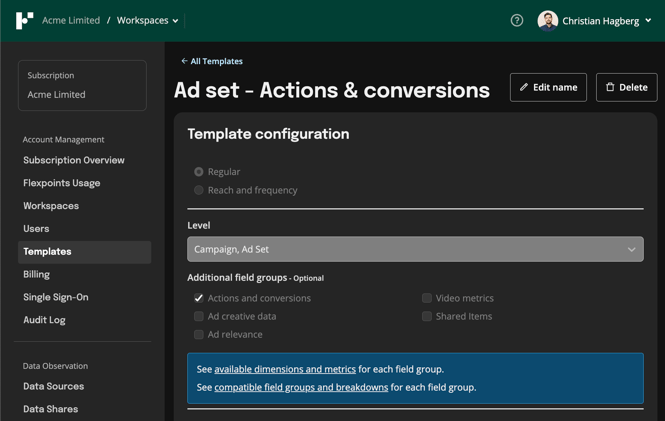665x421 pixels.
Task: Open the help question mark icon
Action: pyautogui.click(x=517, y=20)
